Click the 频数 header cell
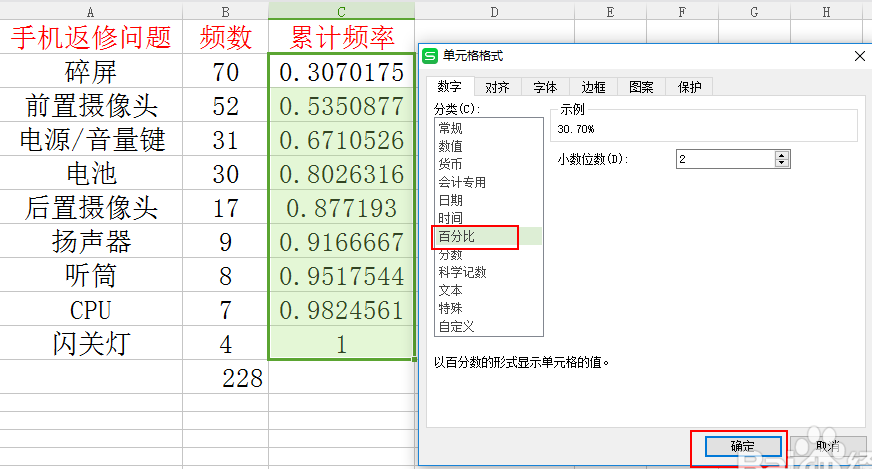This screenshot has height=469, width=872. [x=225, y=37]
